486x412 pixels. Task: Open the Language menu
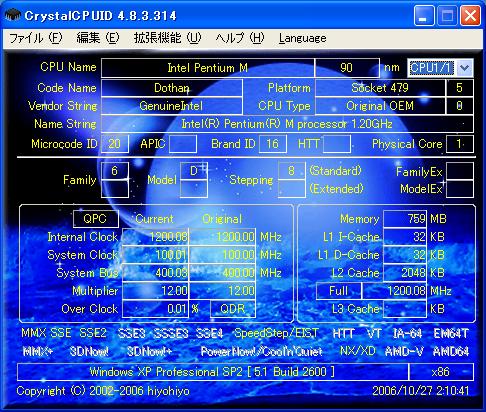point(303,38)
